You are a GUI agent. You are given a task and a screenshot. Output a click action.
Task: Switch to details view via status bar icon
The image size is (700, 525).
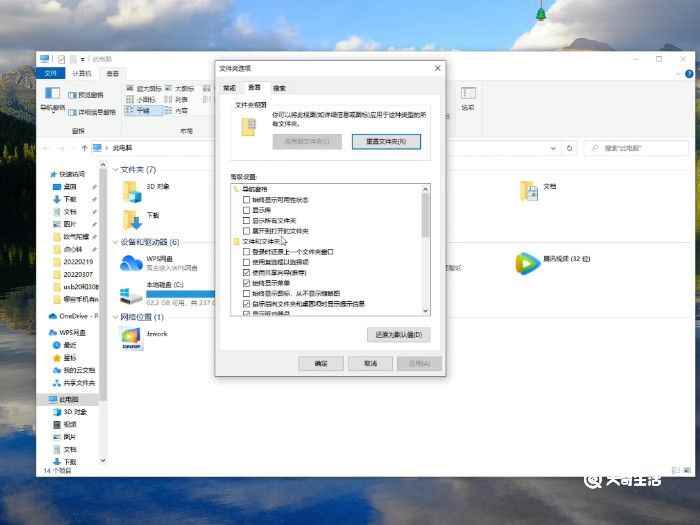click(676, 470)
